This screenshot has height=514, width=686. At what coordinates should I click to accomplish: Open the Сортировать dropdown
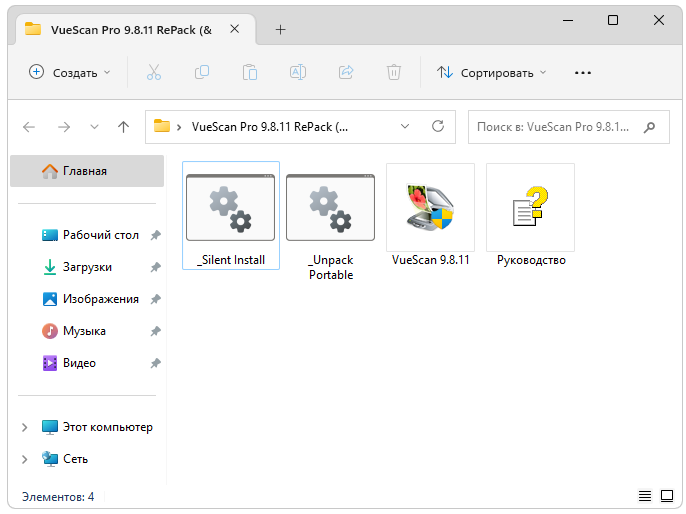(x=492, y=73)
